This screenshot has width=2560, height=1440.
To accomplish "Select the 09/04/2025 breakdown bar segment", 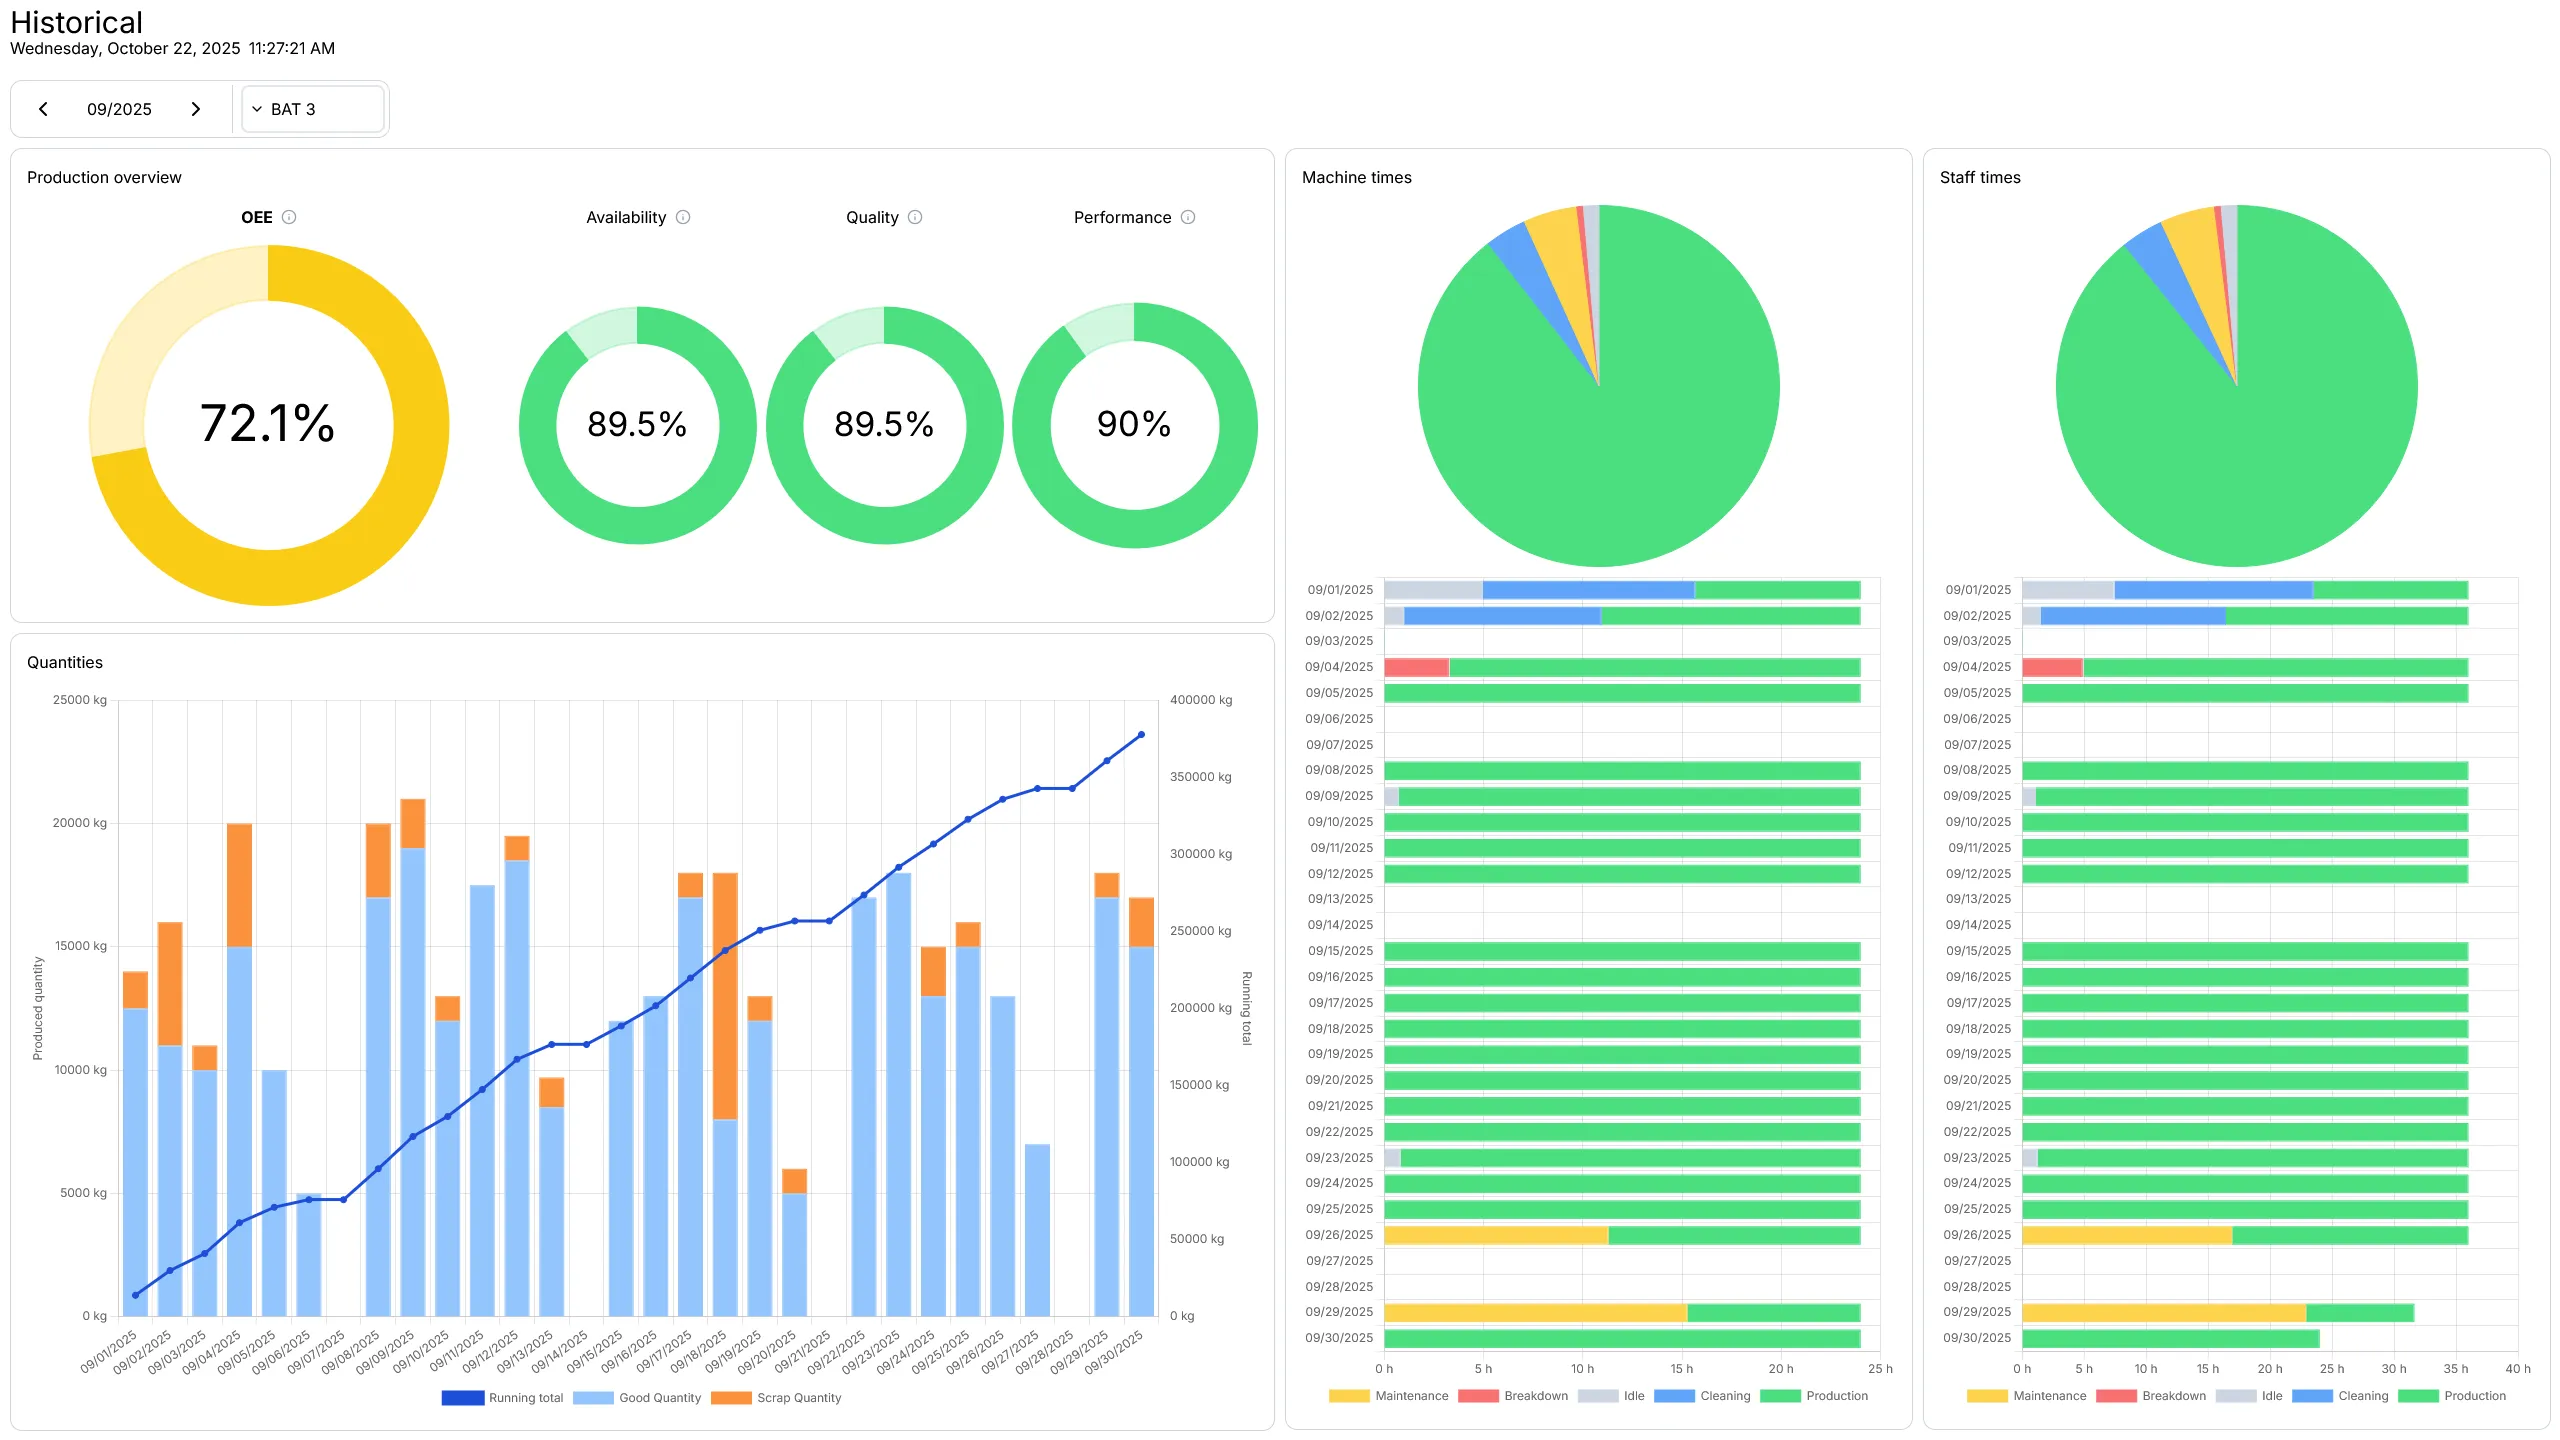I will (x=1415, y=666).
